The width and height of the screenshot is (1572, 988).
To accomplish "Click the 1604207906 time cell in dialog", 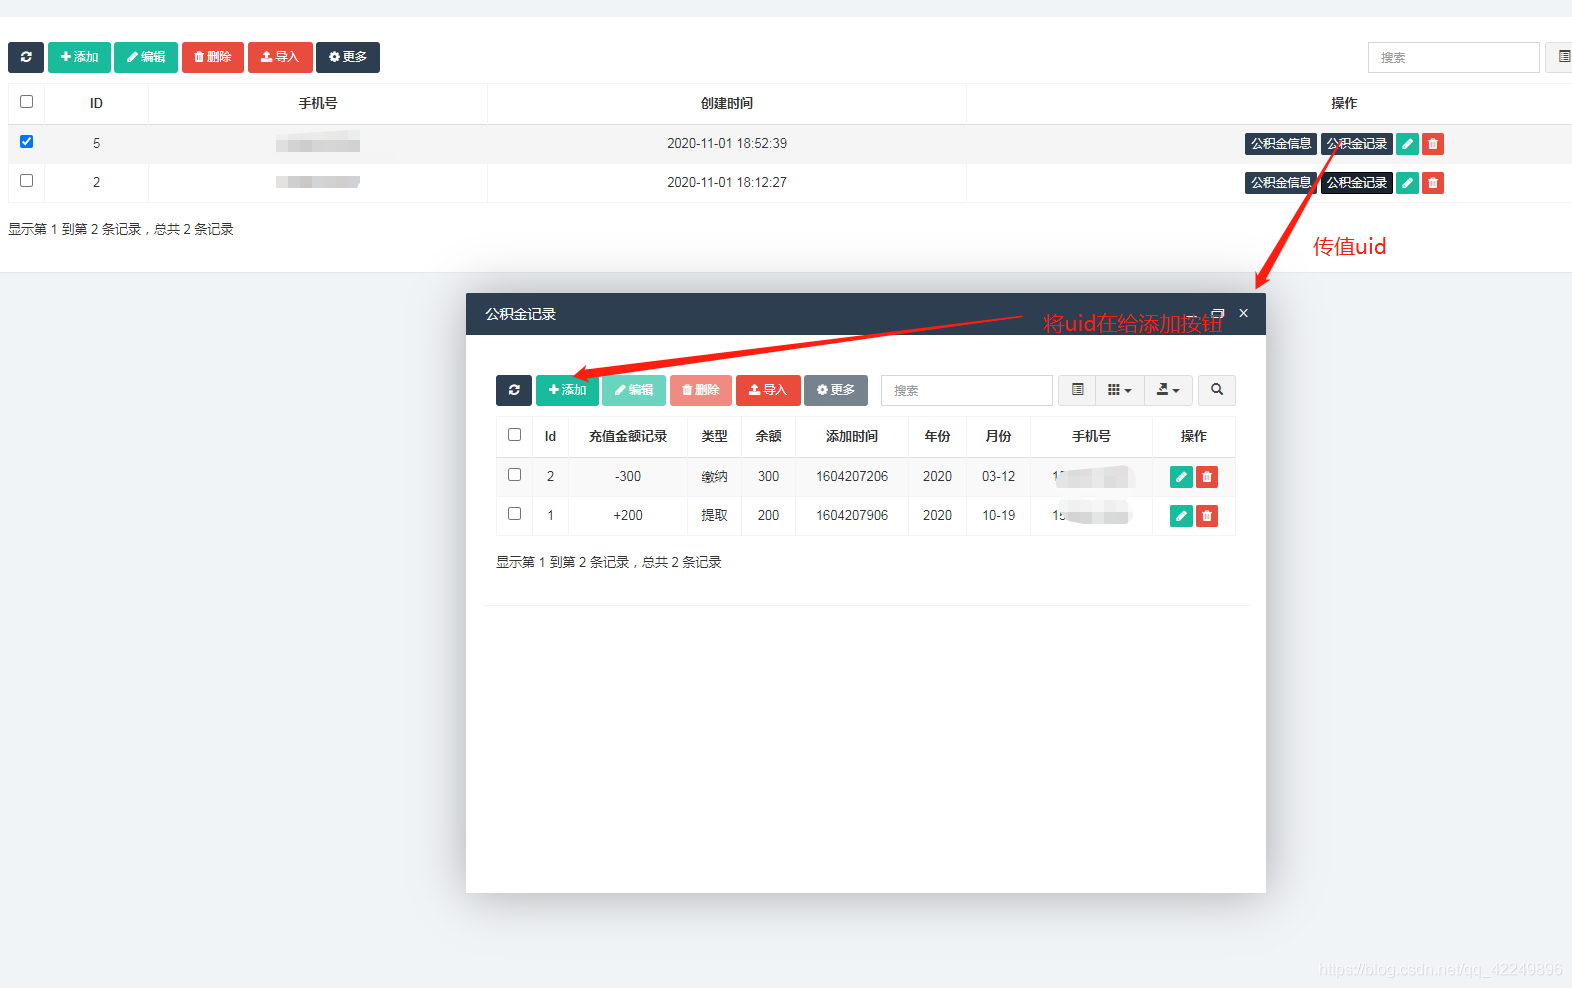I will (x=852, y=516).
